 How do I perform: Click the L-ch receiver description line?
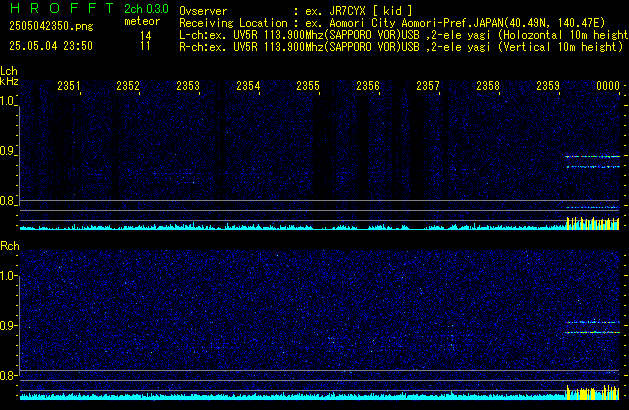click(x=404, y=35)
